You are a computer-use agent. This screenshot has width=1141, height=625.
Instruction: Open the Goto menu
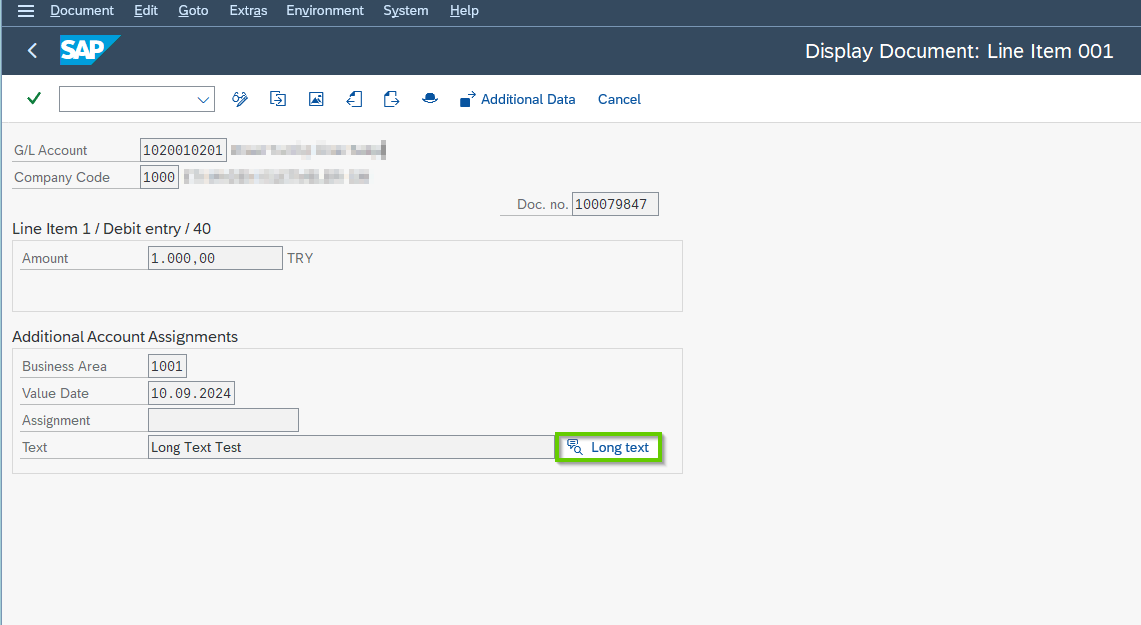(x=193, y=11)
